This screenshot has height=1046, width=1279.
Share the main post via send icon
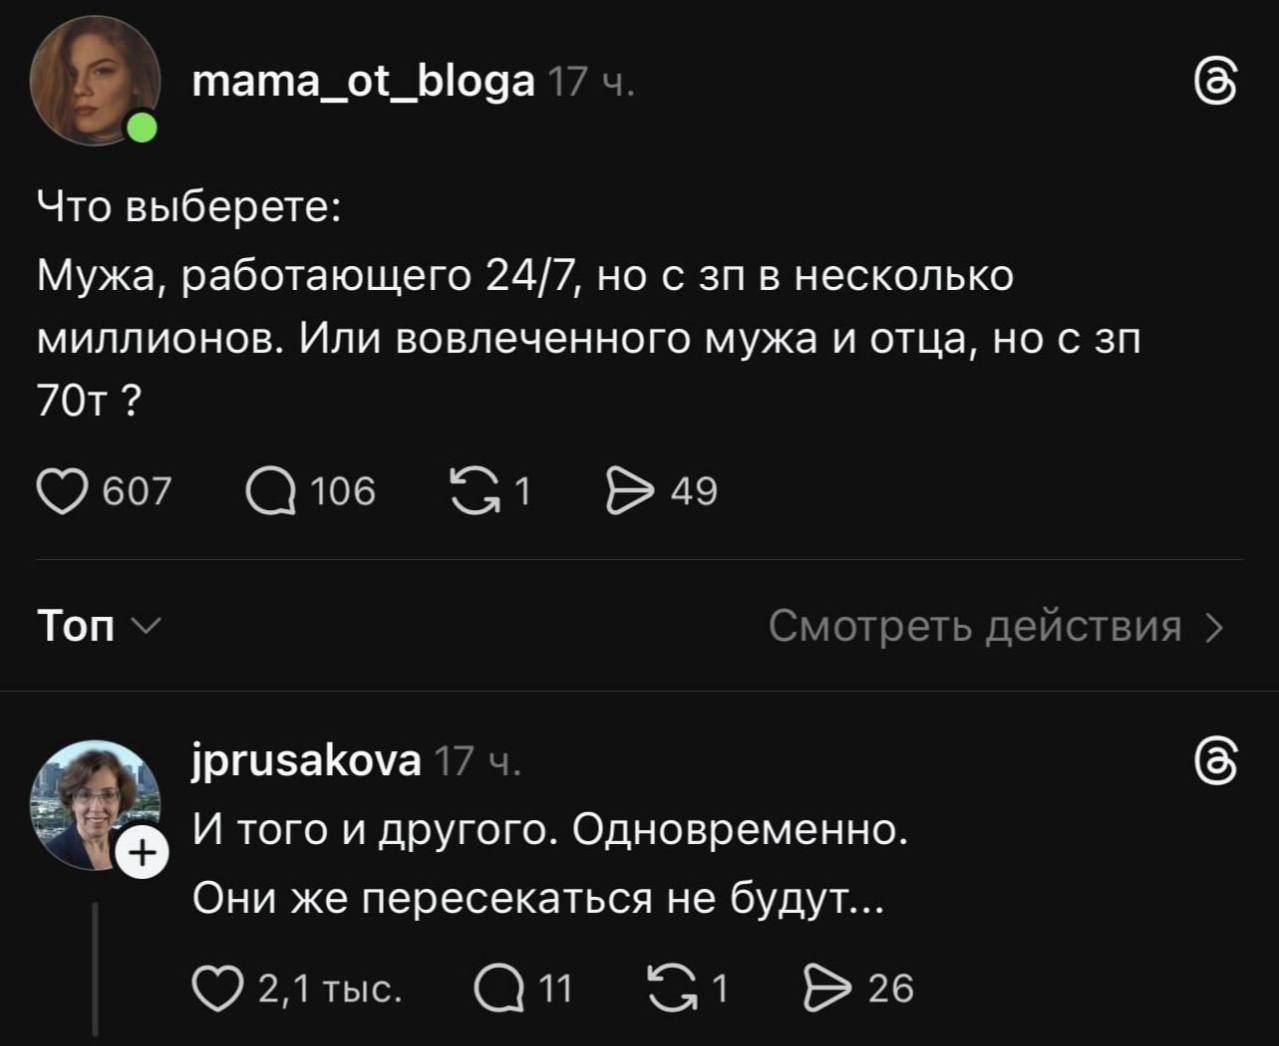point(630,492)
